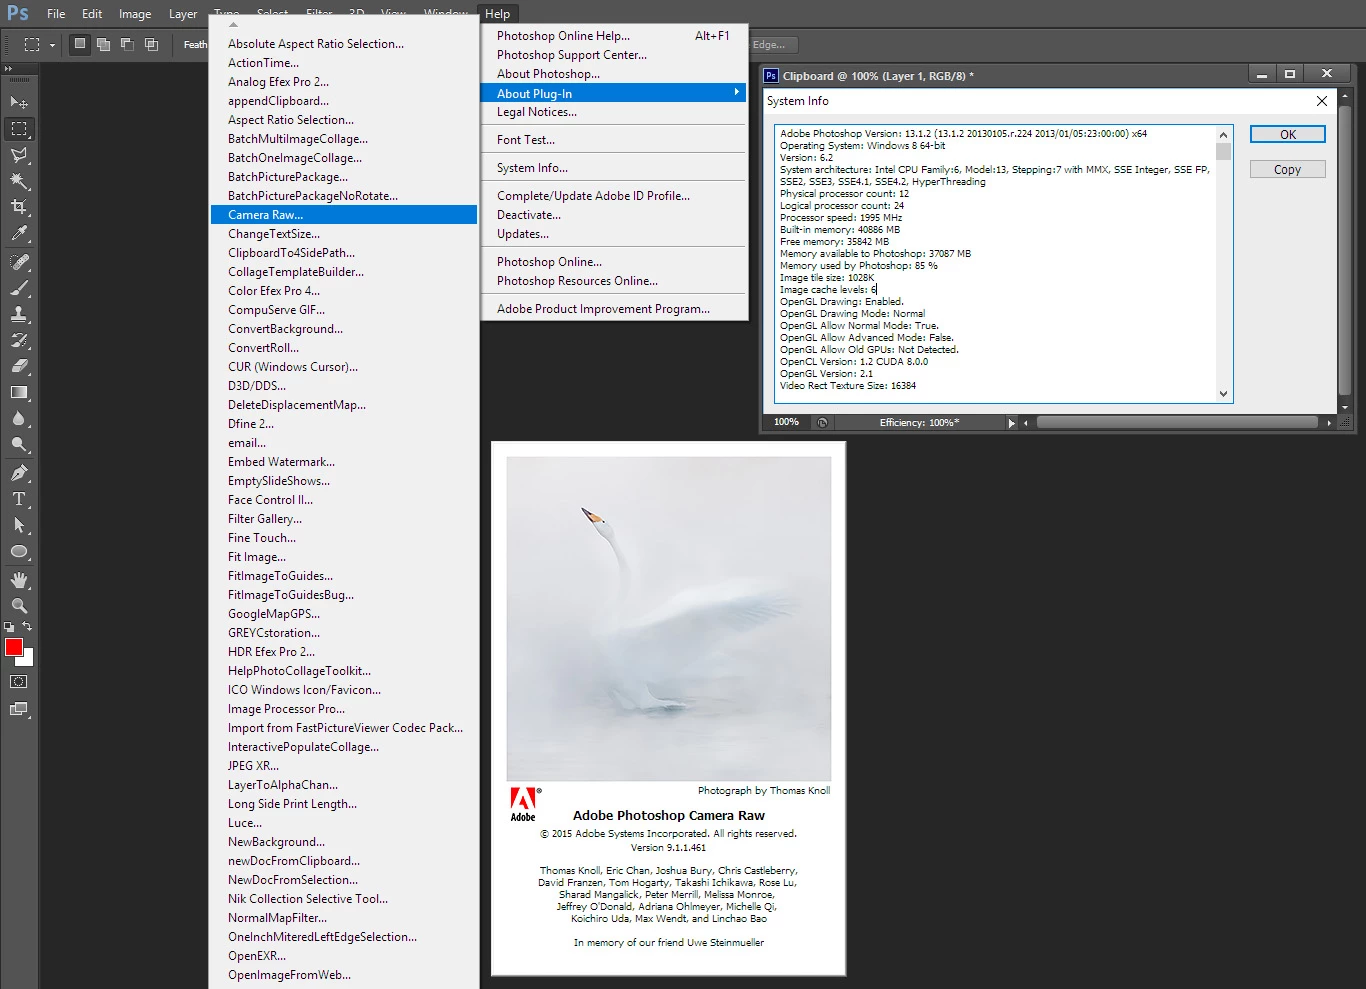Toggle Quick Mask mode
1366x989 pixels.
(x=19, y=682)
